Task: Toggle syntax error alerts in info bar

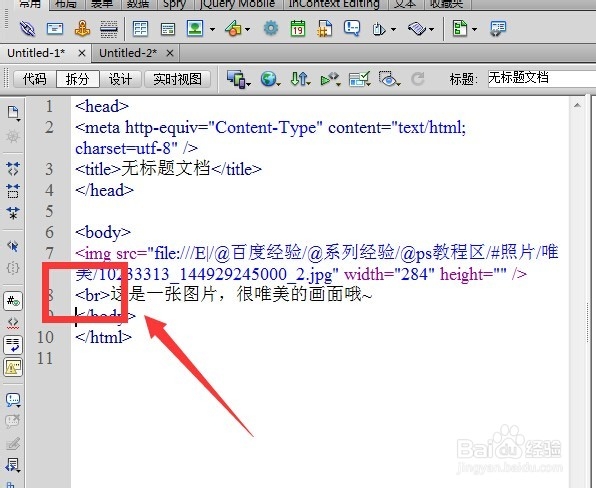Action: pyautogui.click(x=13, y=367)
